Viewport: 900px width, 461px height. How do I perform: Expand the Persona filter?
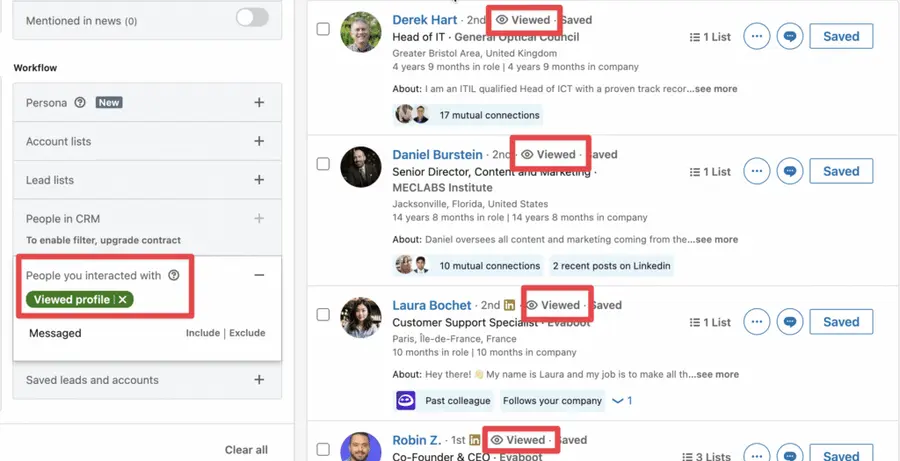coord(259,102)
